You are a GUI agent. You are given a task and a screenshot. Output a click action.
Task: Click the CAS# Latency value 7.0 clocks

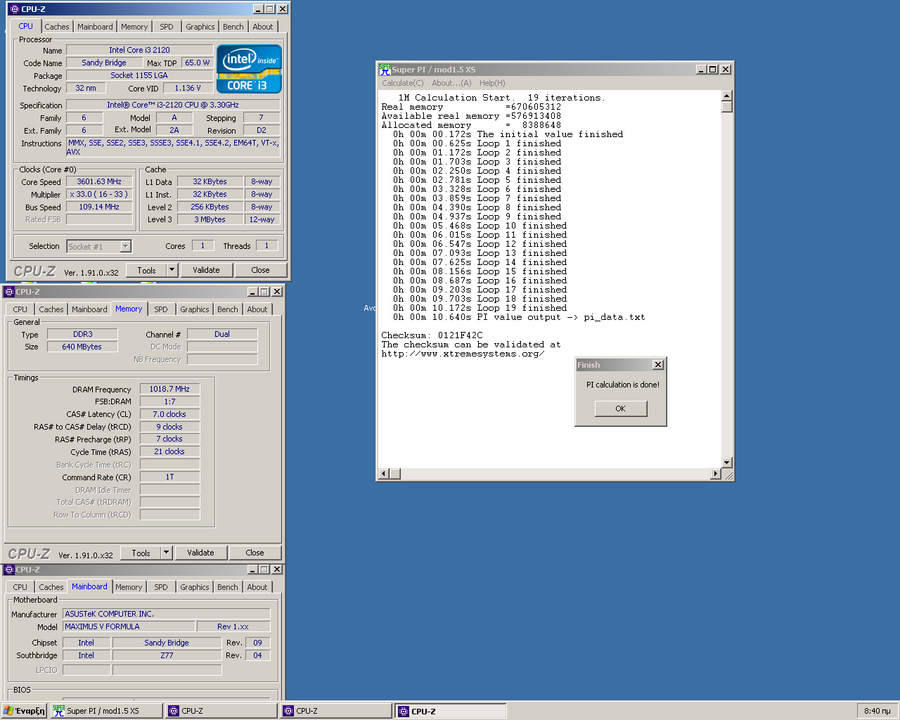(x=170, y=414)
